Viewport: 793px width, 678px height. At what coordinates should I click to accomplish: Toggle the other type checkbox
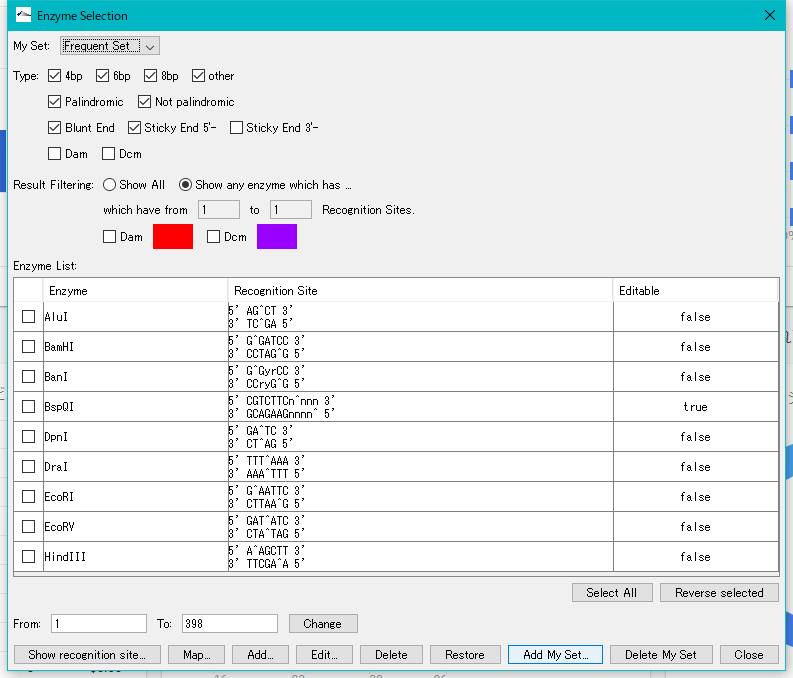(x=198, y=76)
